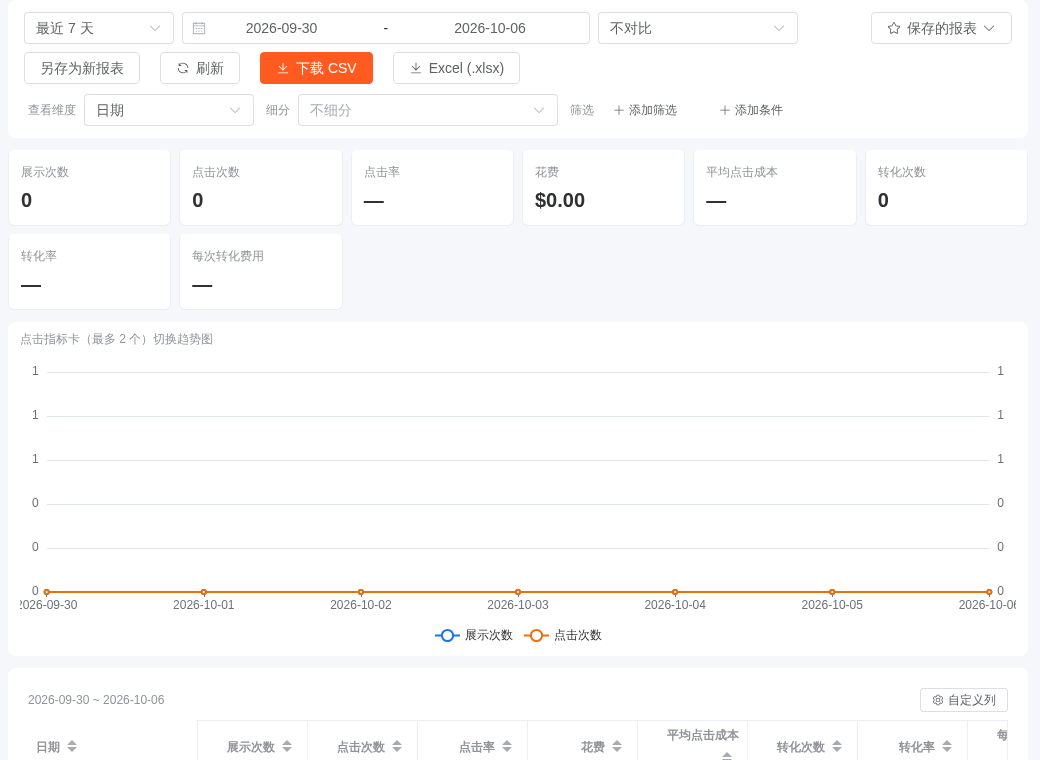
Task: Toggle 点击次数 series in chart legend
Action: point(562,635)
